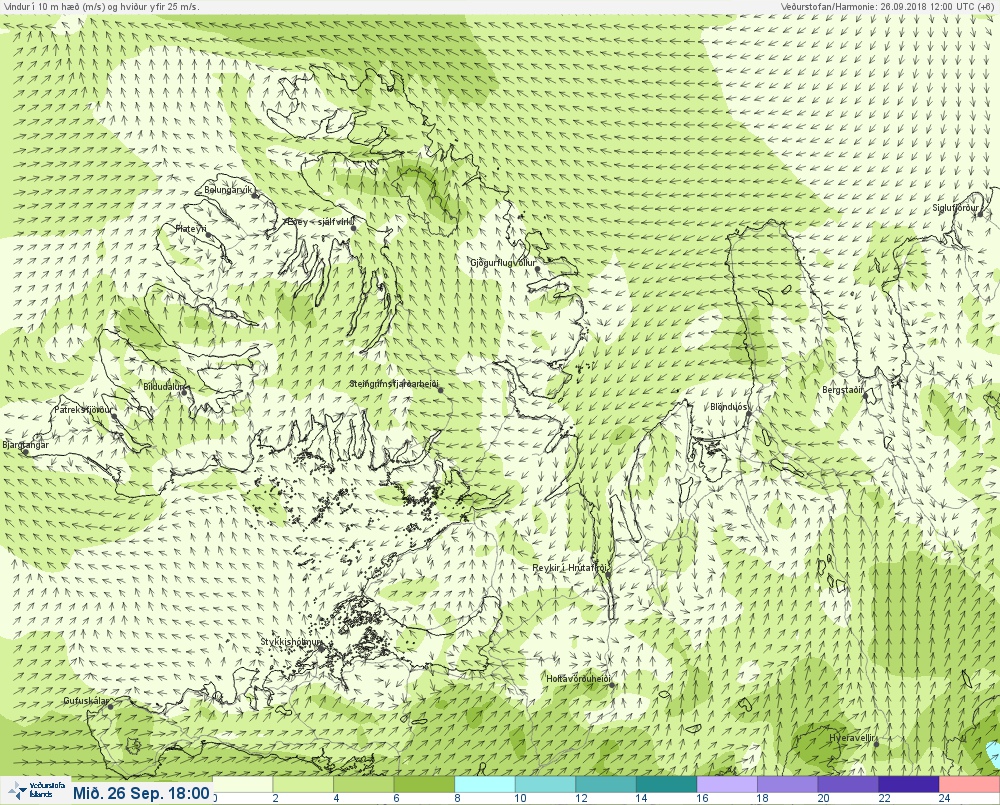This screenshot has height=805, width=1000.
Task: Click the dark indigo 22–24 m/s legend swatch
Action: [909, 784]
